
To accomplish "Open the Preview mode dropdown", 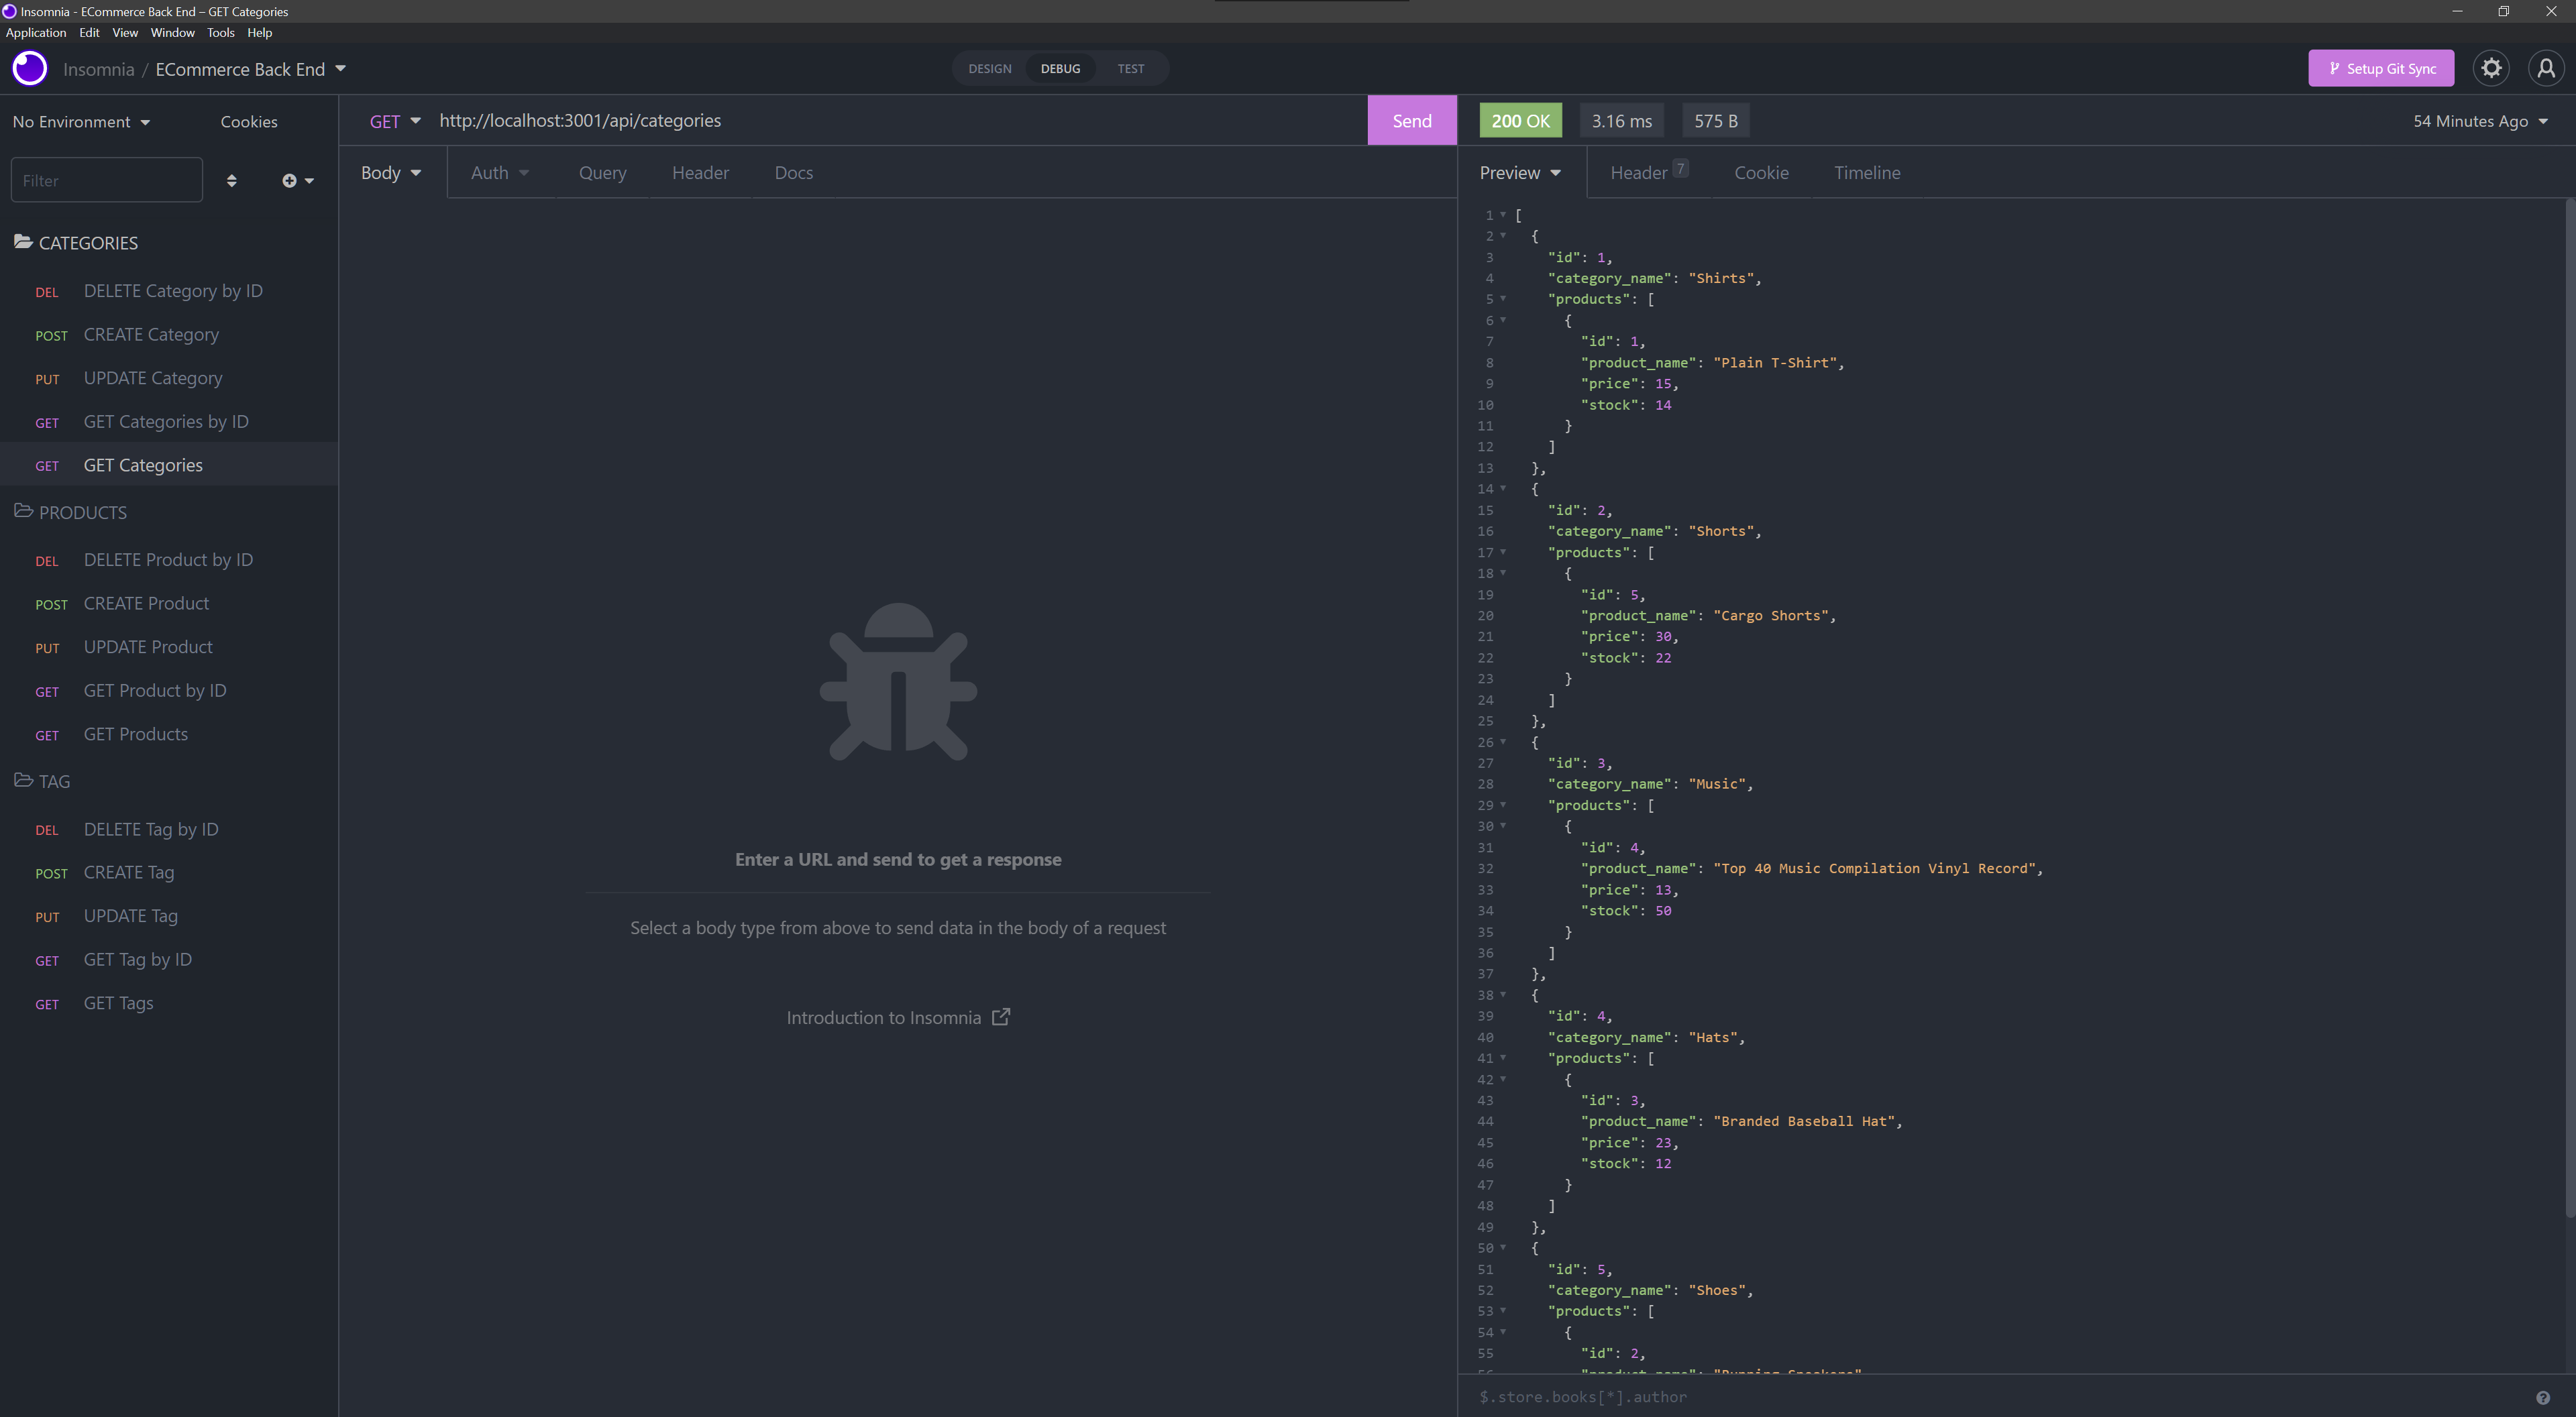I will (1520, 172).
